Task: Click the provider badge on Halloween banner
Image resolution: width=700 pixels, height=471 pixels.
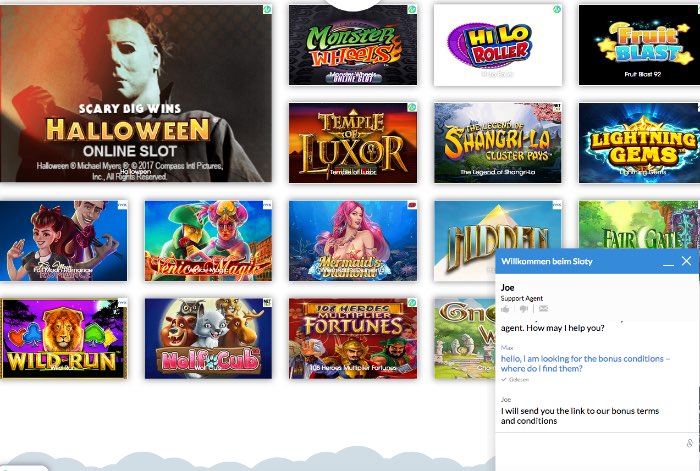Action: tap(267, 9)
